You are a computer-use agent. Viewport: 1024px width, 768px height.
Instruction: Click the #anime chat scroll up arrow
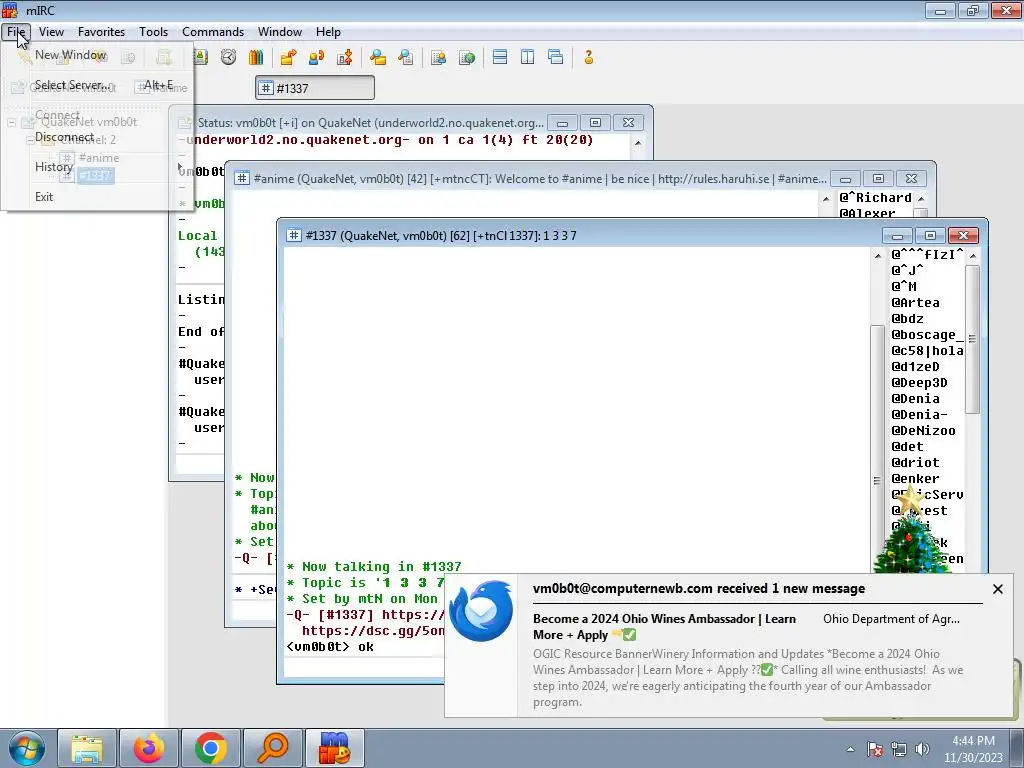click(x=825, y=199)
